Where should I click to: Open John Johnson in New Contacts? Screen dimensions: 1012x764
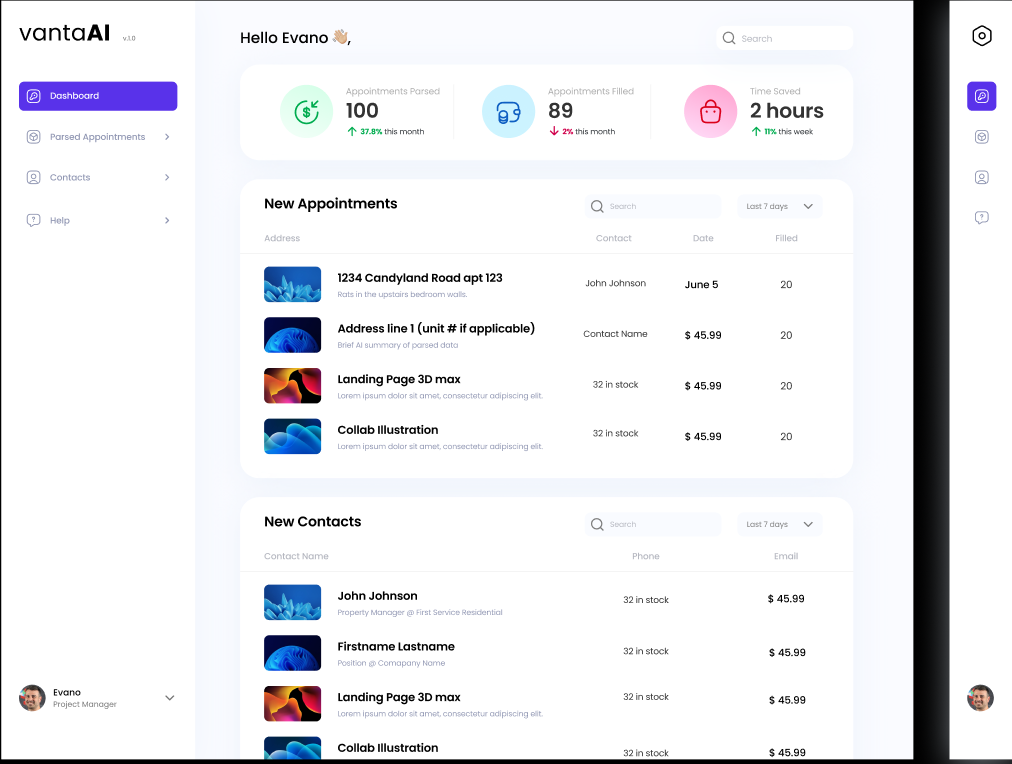(x=377, y=596)
